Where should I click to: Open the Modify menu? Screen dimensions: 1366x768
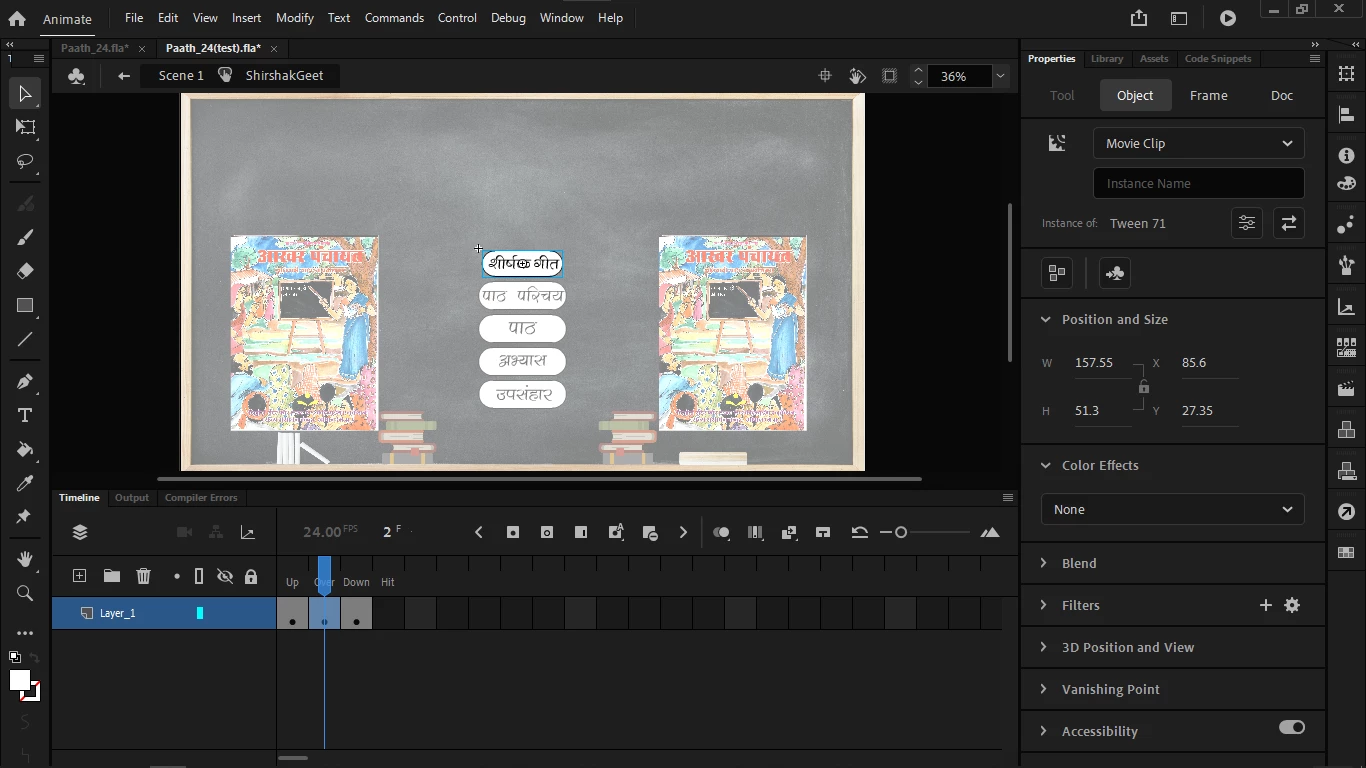(294, 18)
